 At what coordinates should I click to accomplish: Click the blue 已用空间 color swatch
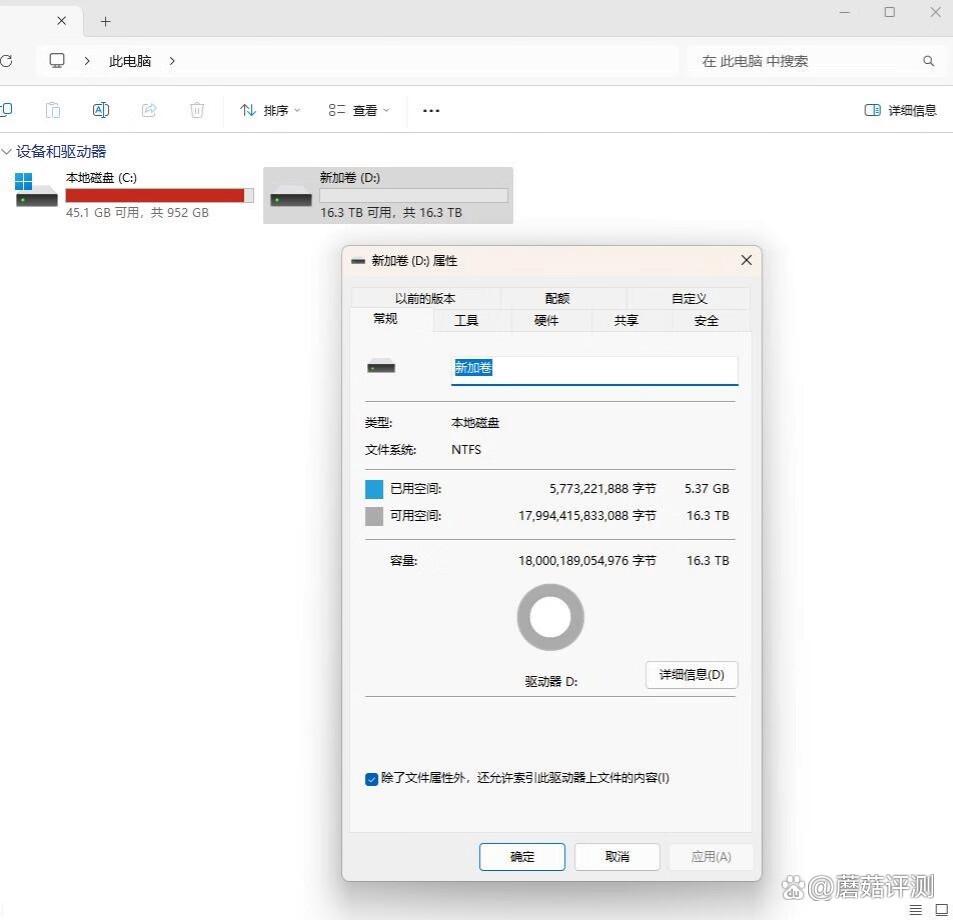[x=374, y=489]
